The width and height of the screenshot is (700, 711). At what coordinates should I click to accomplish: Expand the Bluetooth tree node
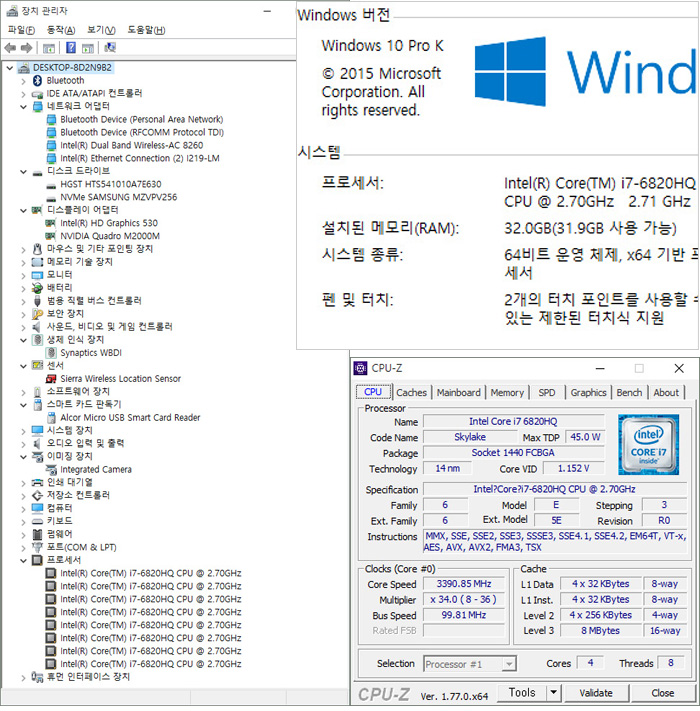[23, 81]
